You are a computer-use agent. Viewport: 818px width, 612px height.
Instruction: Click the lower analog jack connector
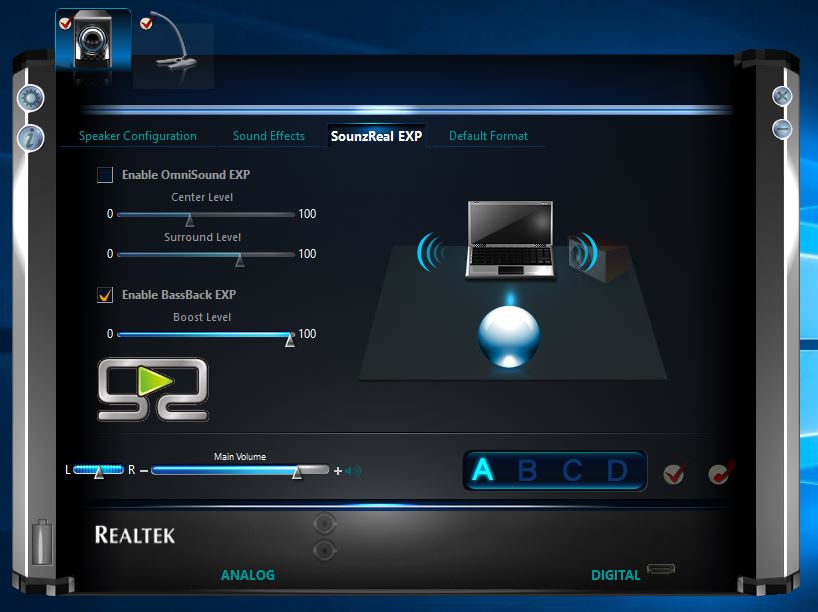pos(324,550)
